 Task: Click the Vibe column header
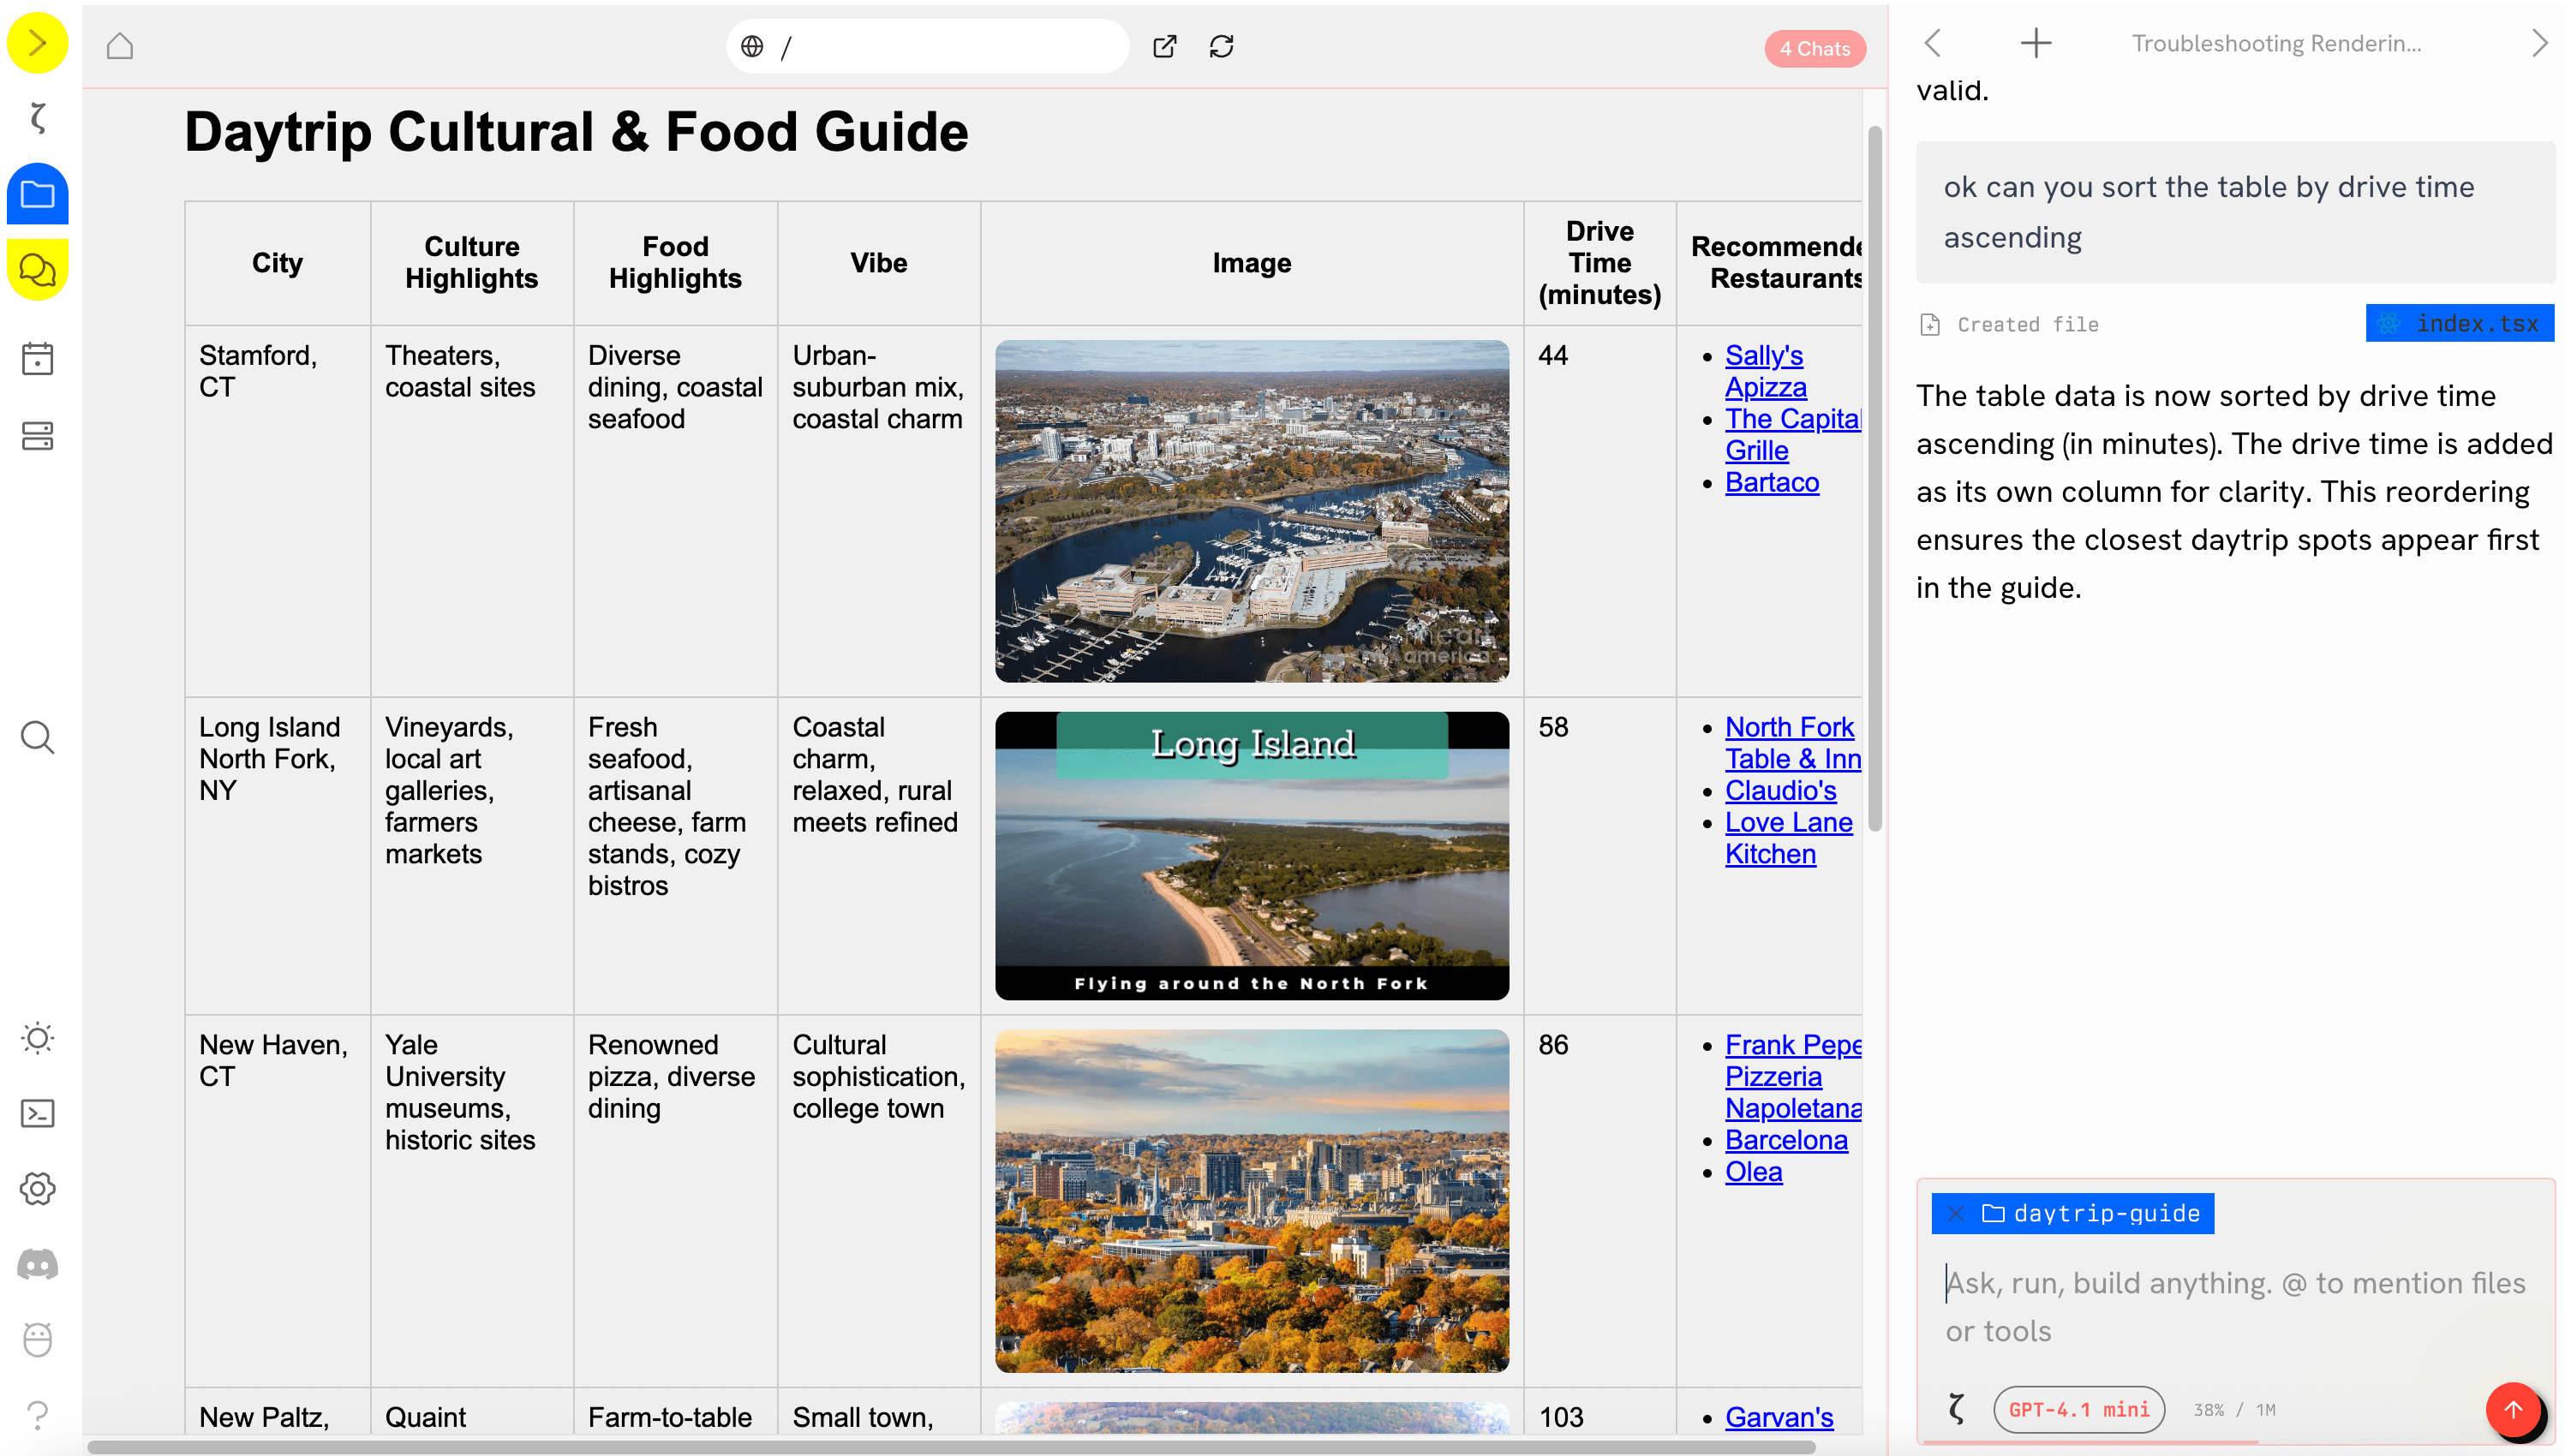coord(878,263)
